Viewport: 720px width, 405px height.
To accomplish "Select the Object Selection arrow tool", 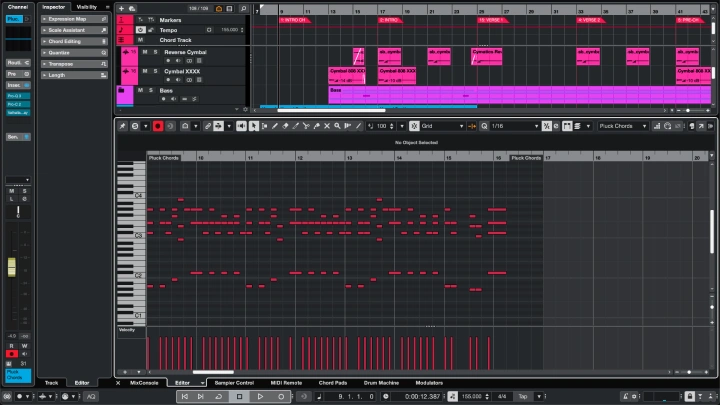I will (253, 126).
